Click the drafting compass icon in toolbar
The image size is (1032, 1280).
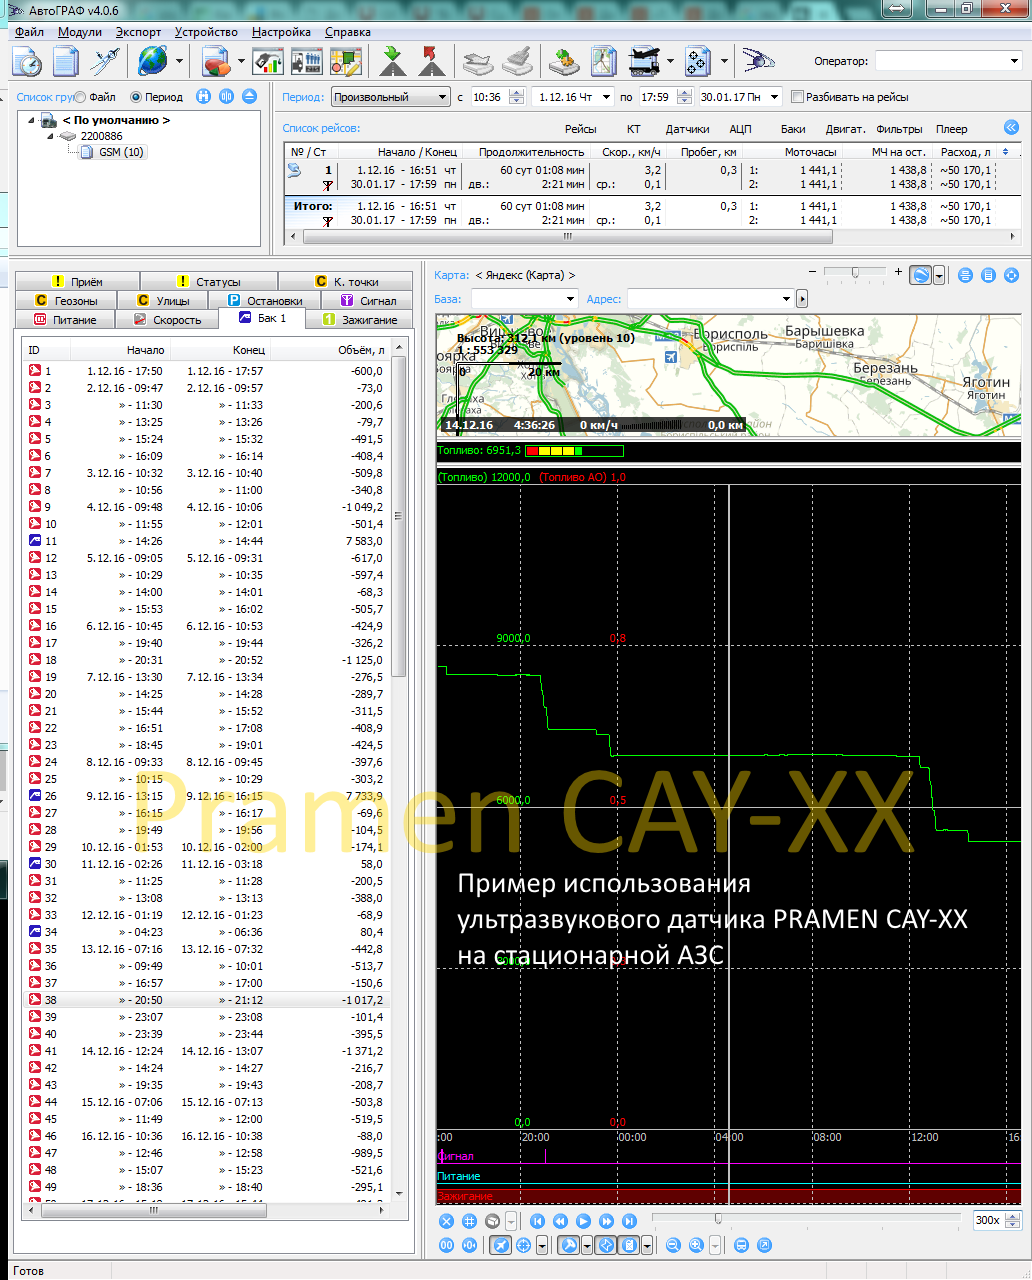pos(105,62)
